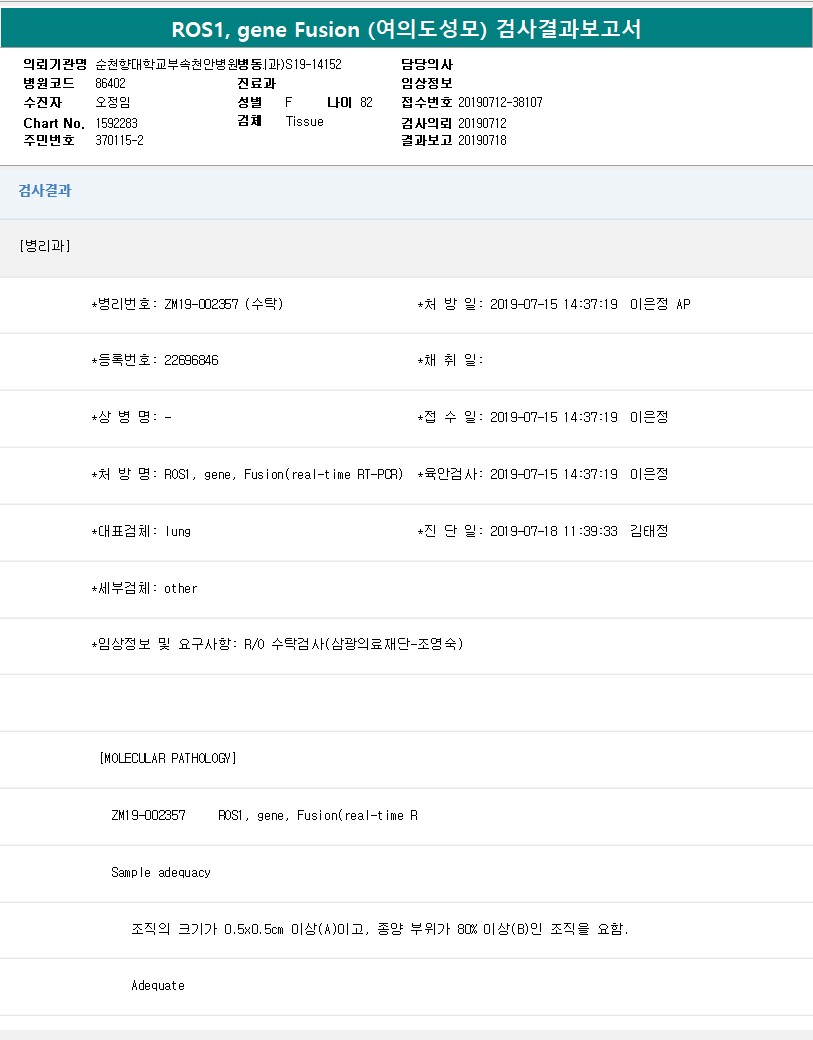813x1040 pixels.
Task: Select the 처방명 ROS1 real-time RT-PCR text
Action: (284, 474)
